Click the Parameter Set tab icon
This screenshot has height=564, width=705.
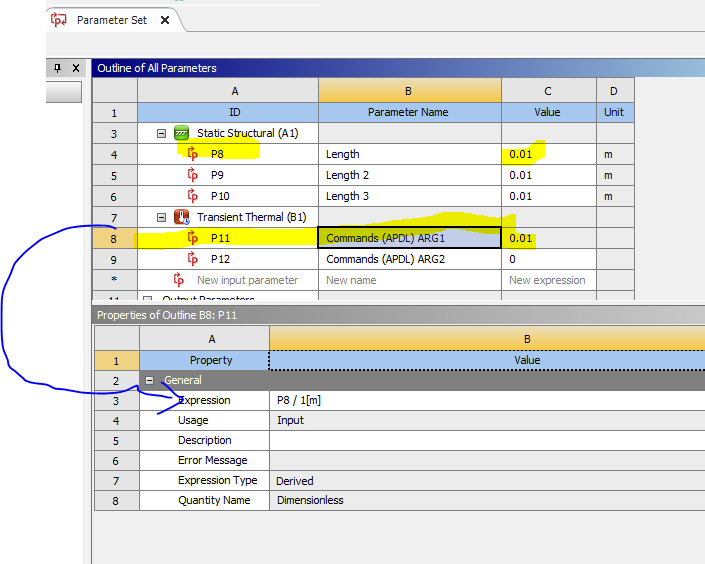coord(58,20)
